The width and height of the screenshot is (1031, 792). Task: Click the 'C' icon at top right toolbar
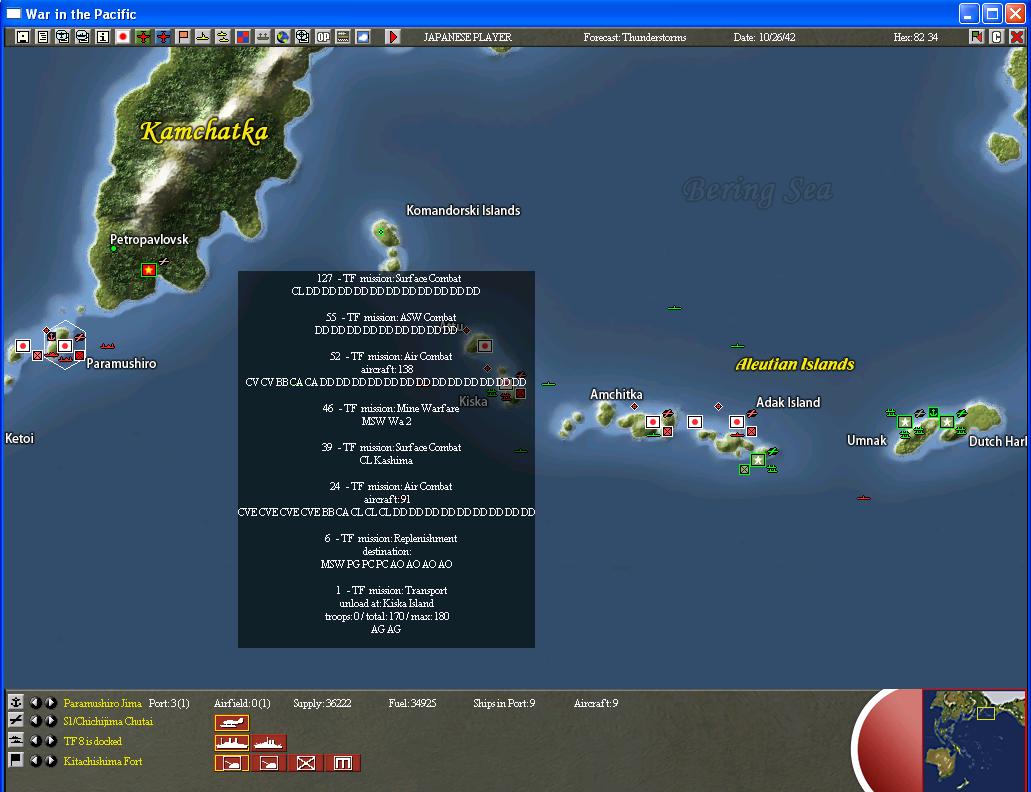pos(996,37)
